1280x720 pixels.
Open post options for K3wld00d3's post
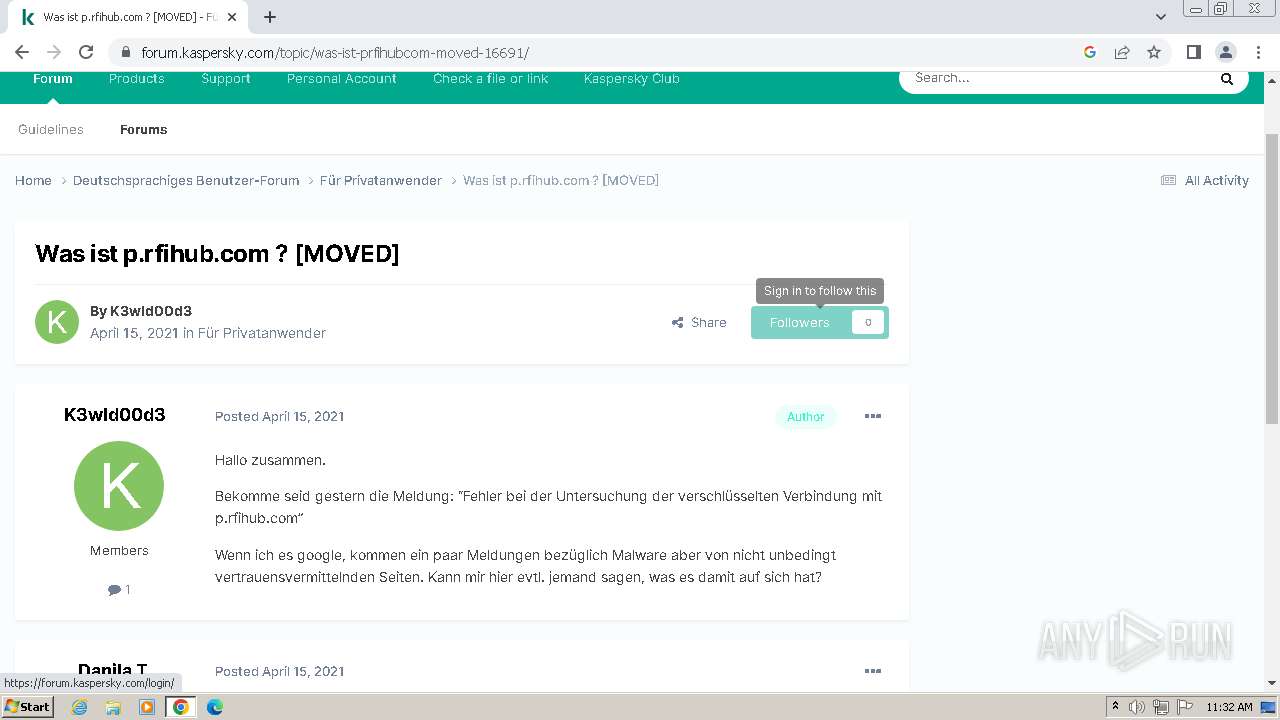[x=873, y=416]
